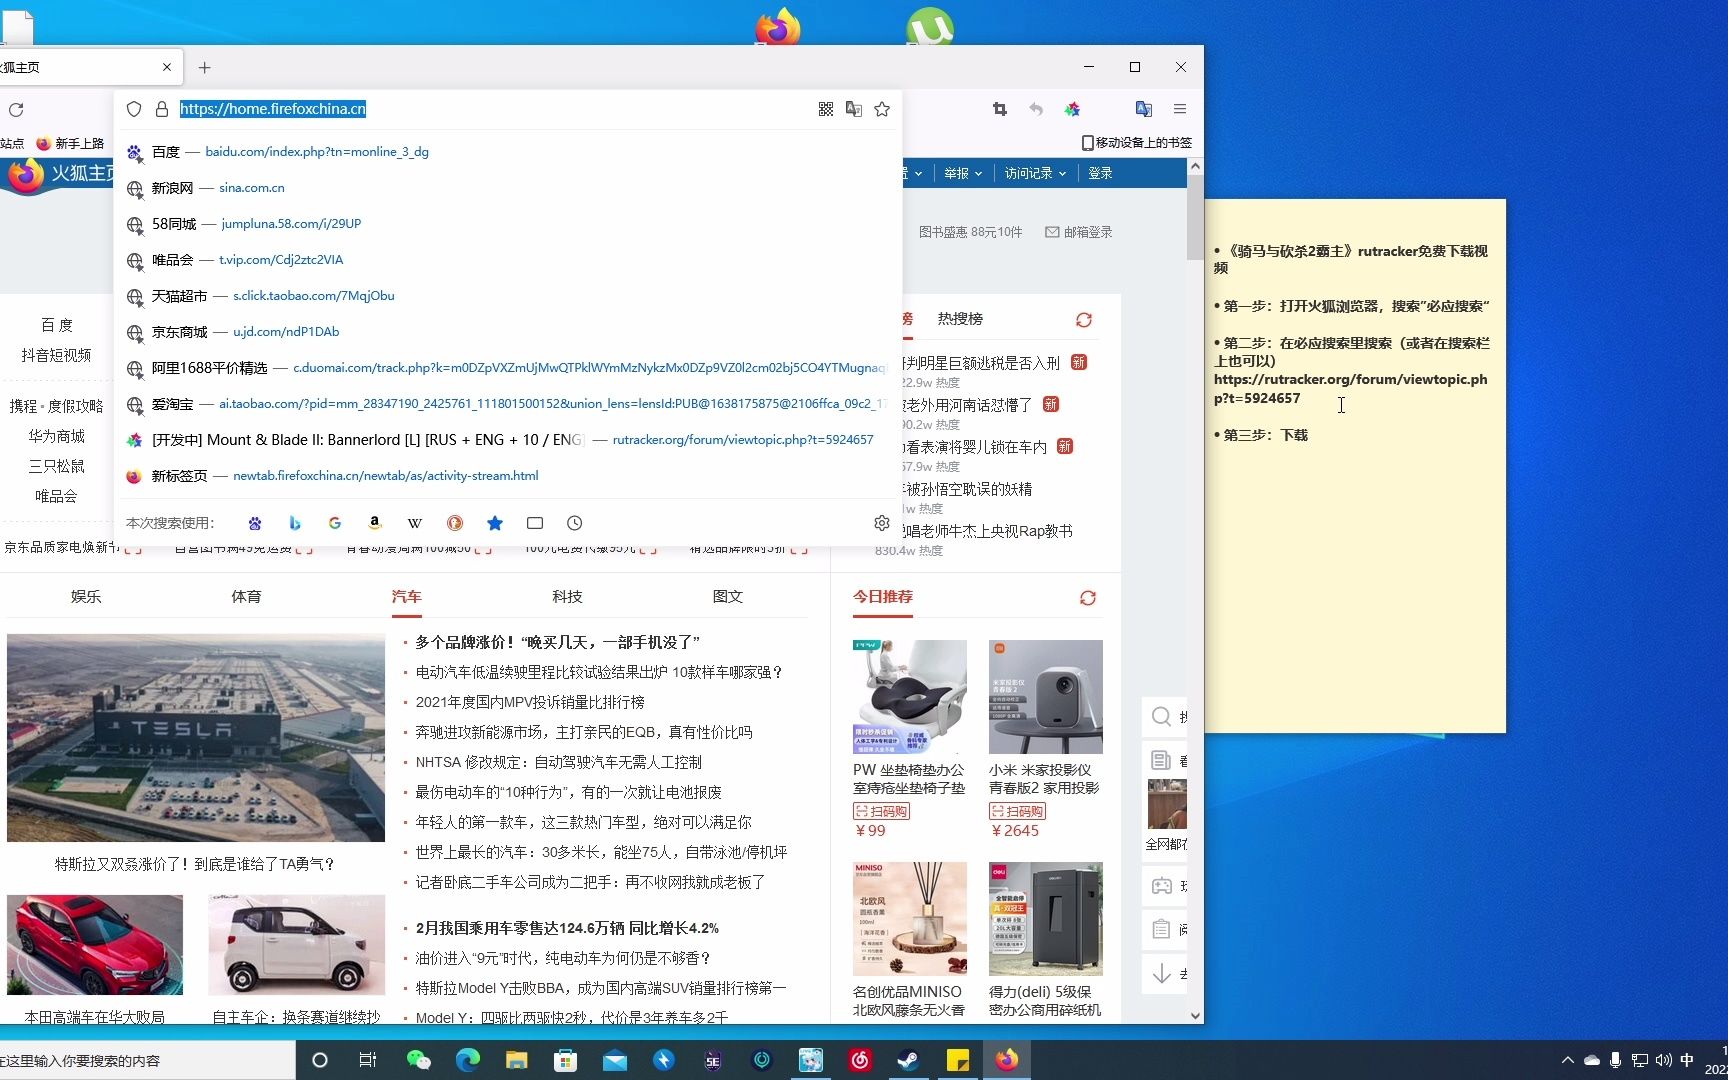
Task: Search this time with Amazon engine icon
Action: (x=375, y=523)
